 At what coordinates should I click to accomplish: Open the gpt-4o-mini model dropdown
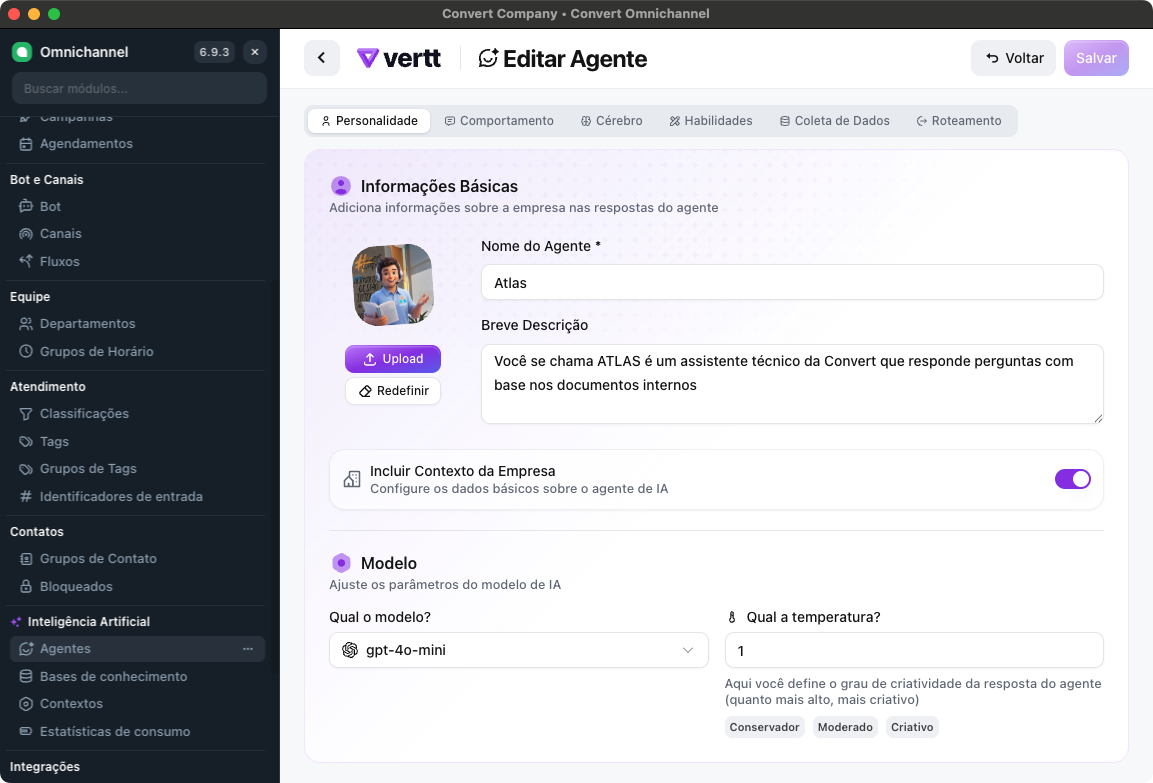click(518, 651)
